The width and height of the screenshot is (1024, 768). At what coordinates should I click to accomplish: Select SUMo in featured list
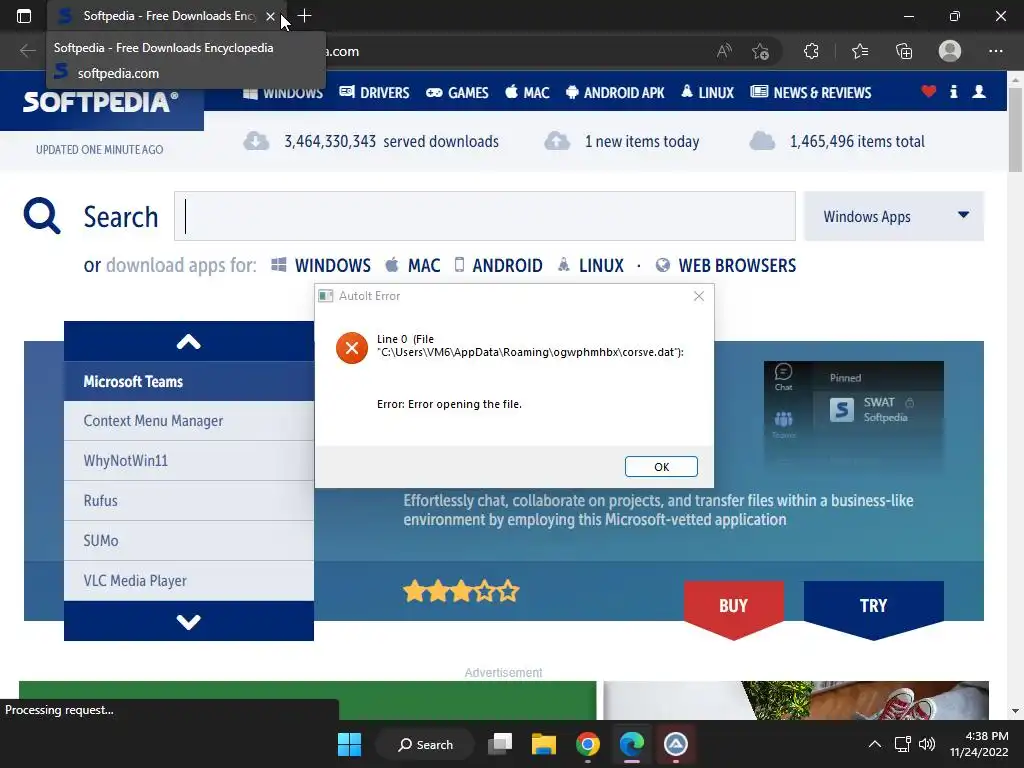[x=189, y=541]
